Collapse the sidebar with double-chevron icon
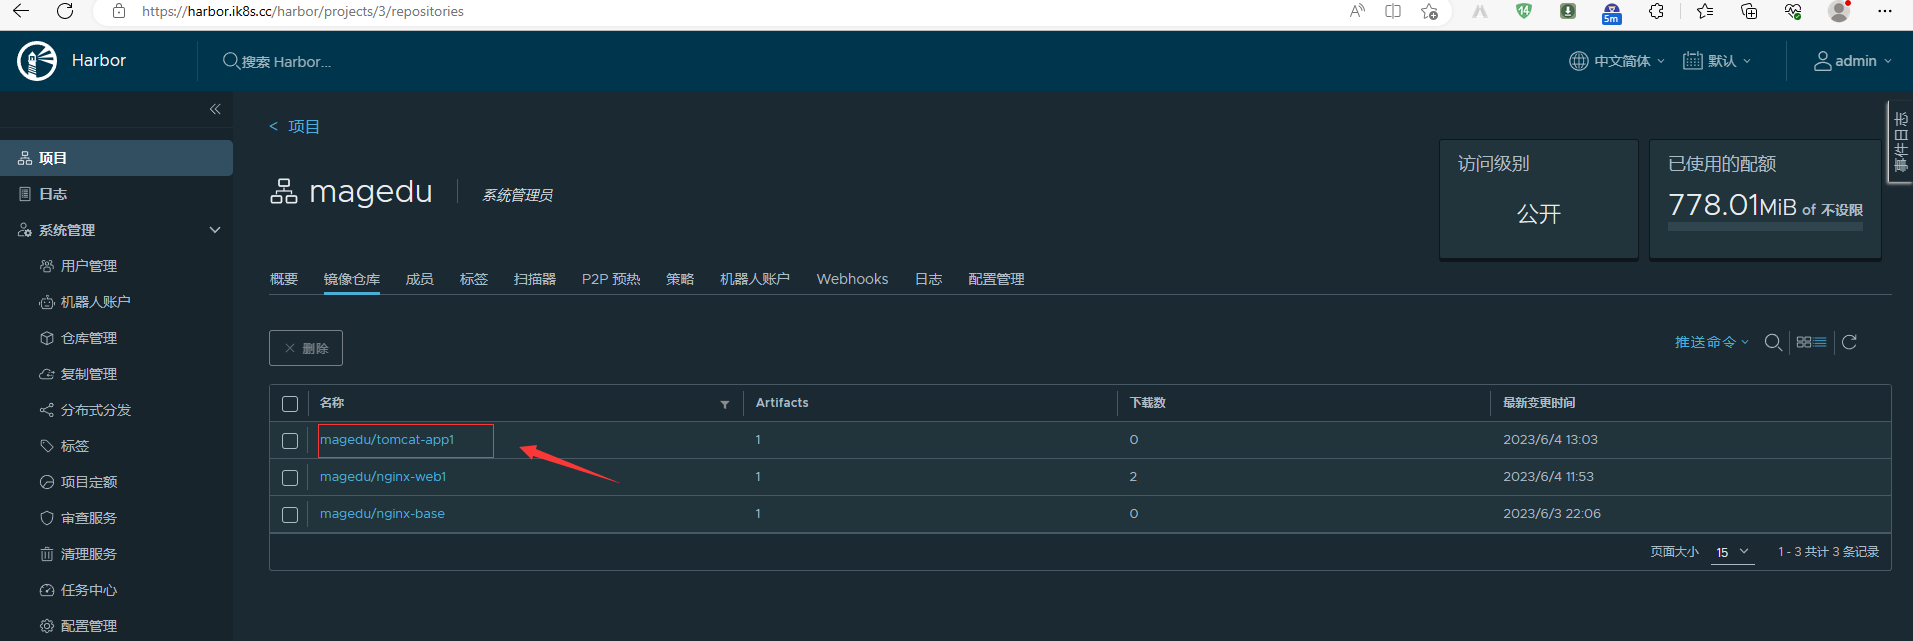Screen dimensions: 1913x641 pyautogui.click(x=215, y=109)
